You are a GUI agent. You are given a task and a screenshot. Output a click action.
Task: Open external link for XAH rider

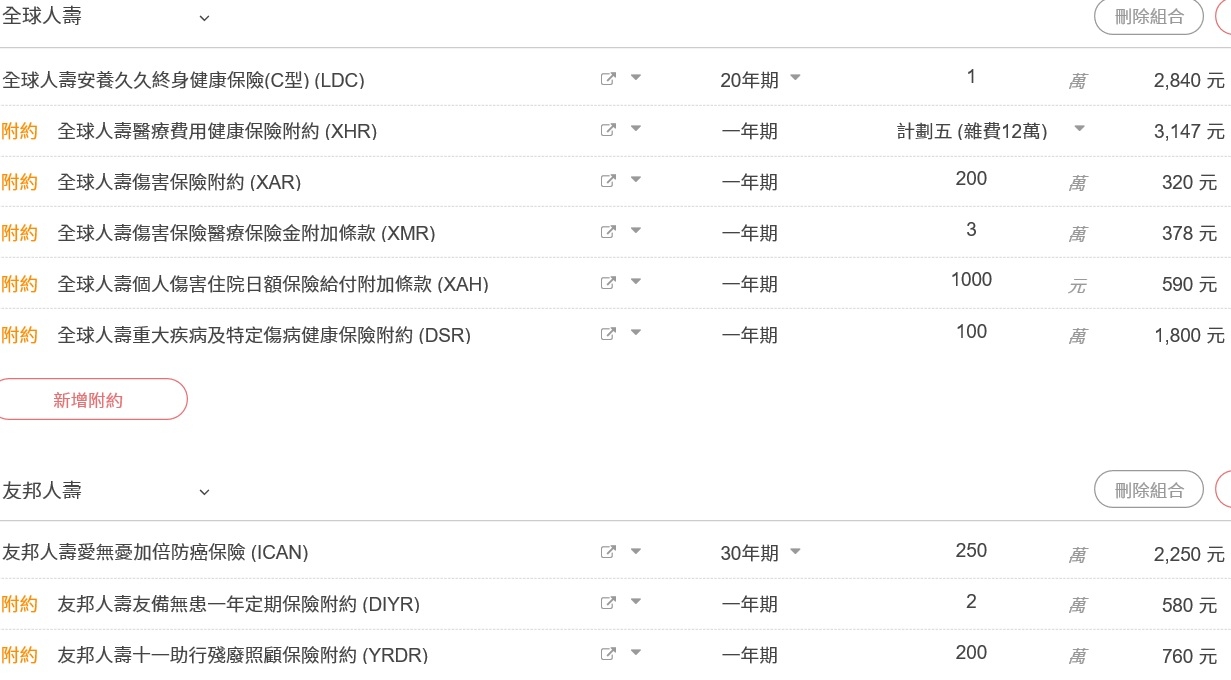click(x=608, y=283)
